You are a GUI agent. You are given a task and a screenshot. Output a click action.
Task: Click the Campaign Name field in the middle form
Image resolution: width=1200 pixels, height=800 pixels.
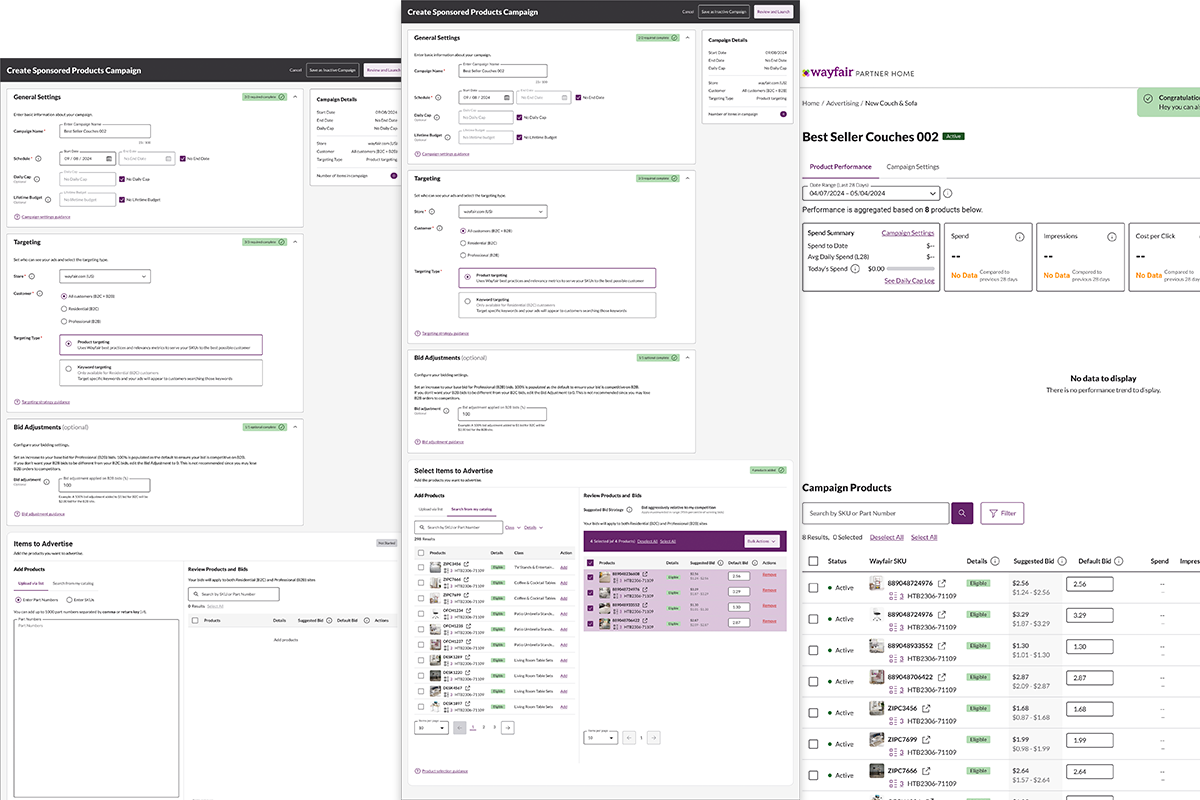502,72
